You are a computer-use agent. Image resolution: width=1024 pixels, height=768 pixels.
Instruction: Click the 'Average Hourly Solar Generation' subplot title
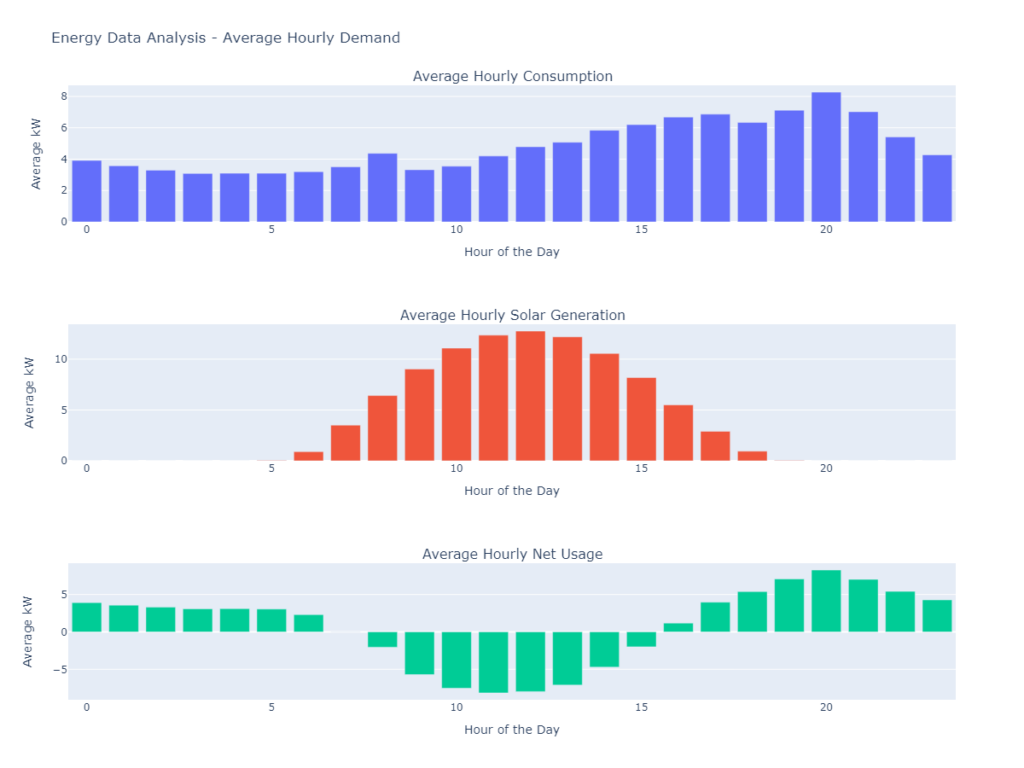512,315
